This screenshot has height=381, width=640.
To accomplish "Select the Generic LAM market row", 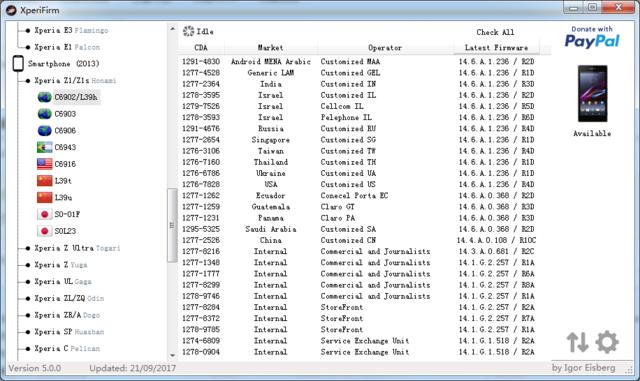I will click(358, 73).
